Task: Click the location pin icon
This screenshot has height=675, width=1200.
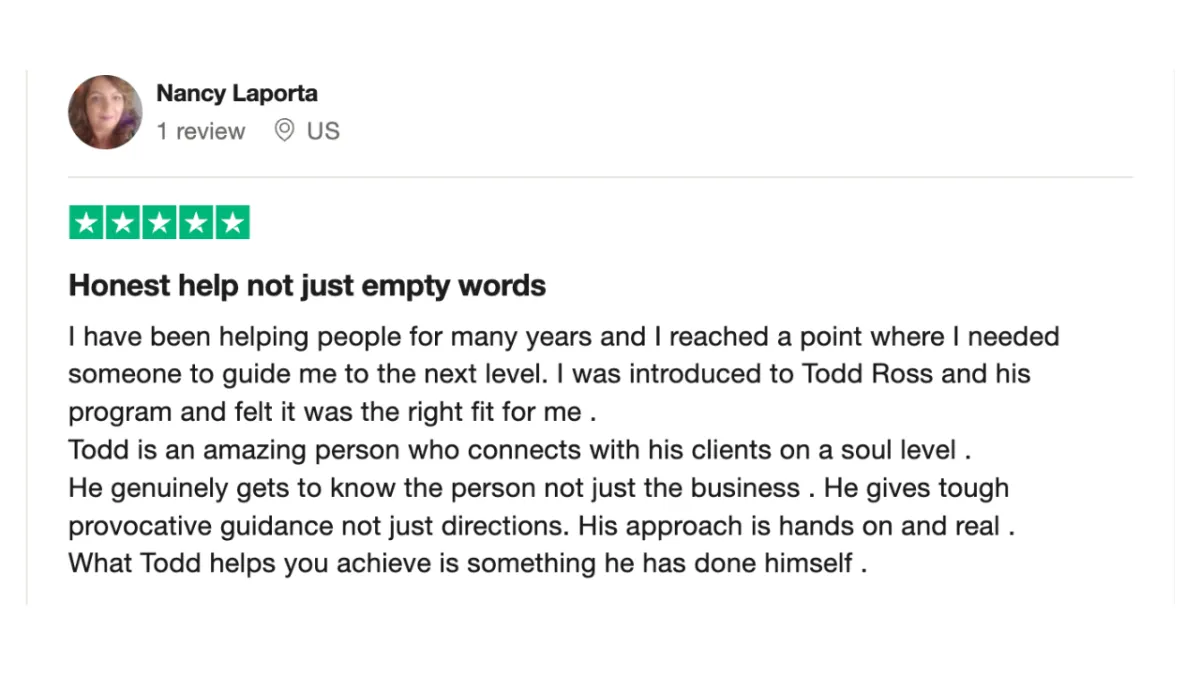Action: pos(285,131)
